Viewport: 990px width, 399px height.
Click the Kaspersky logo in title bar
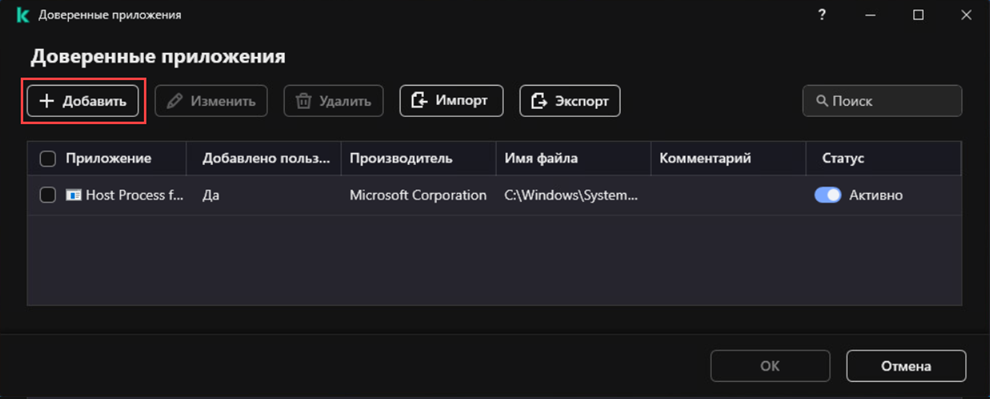[23, 15]
